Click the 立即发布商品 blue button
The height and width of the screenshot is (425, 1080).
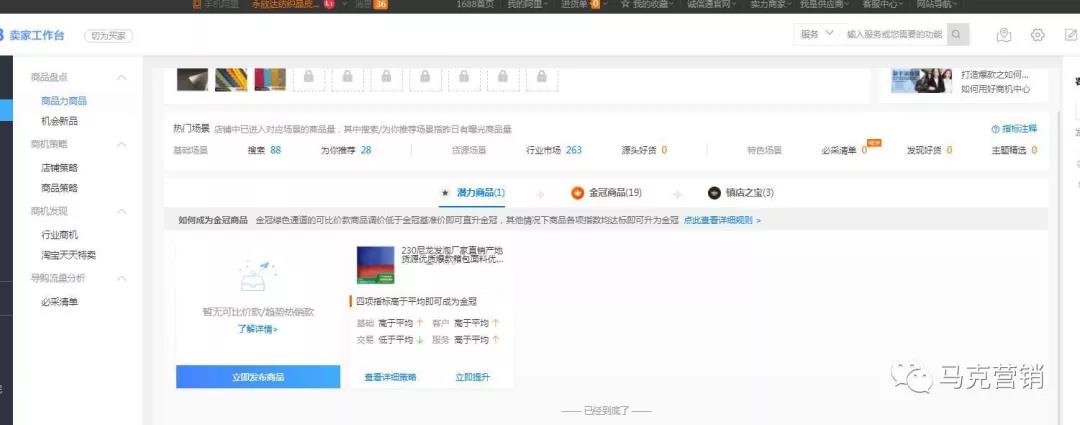258,377
